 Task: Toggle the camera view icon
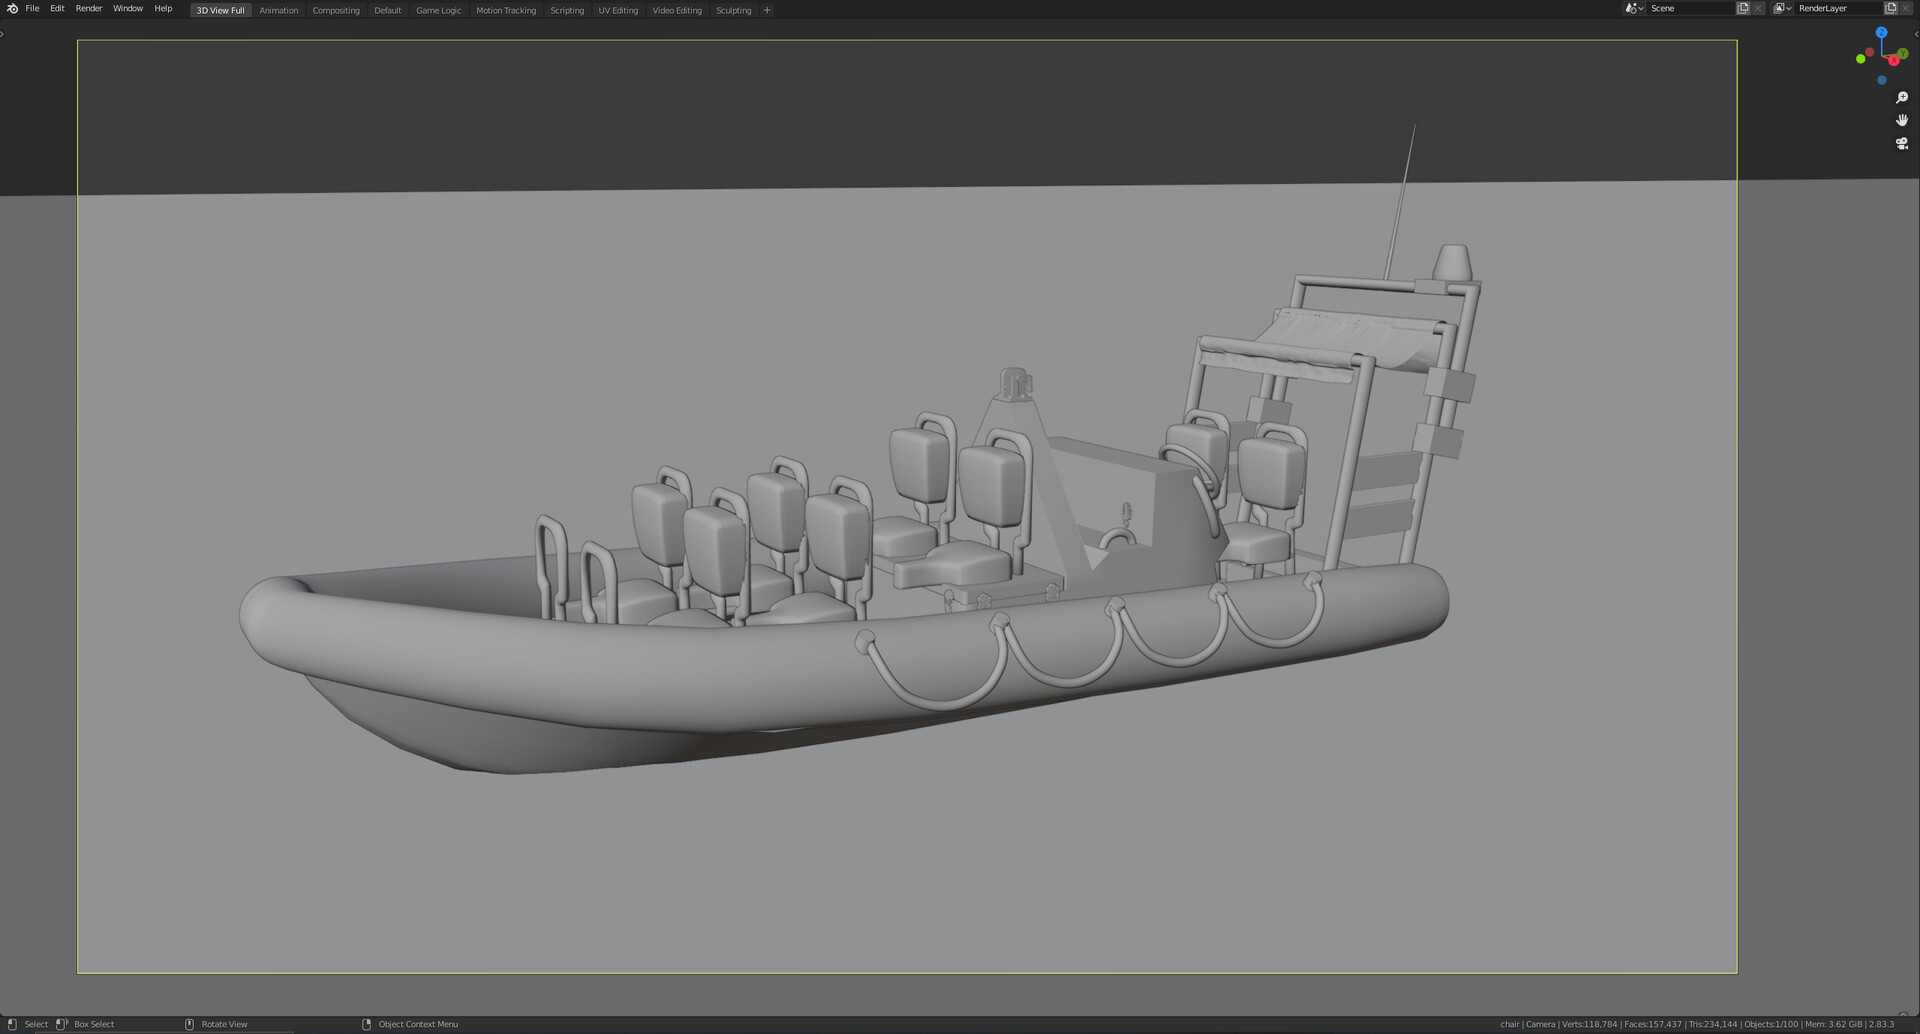pyautogui.click(x=1901, y=144)
